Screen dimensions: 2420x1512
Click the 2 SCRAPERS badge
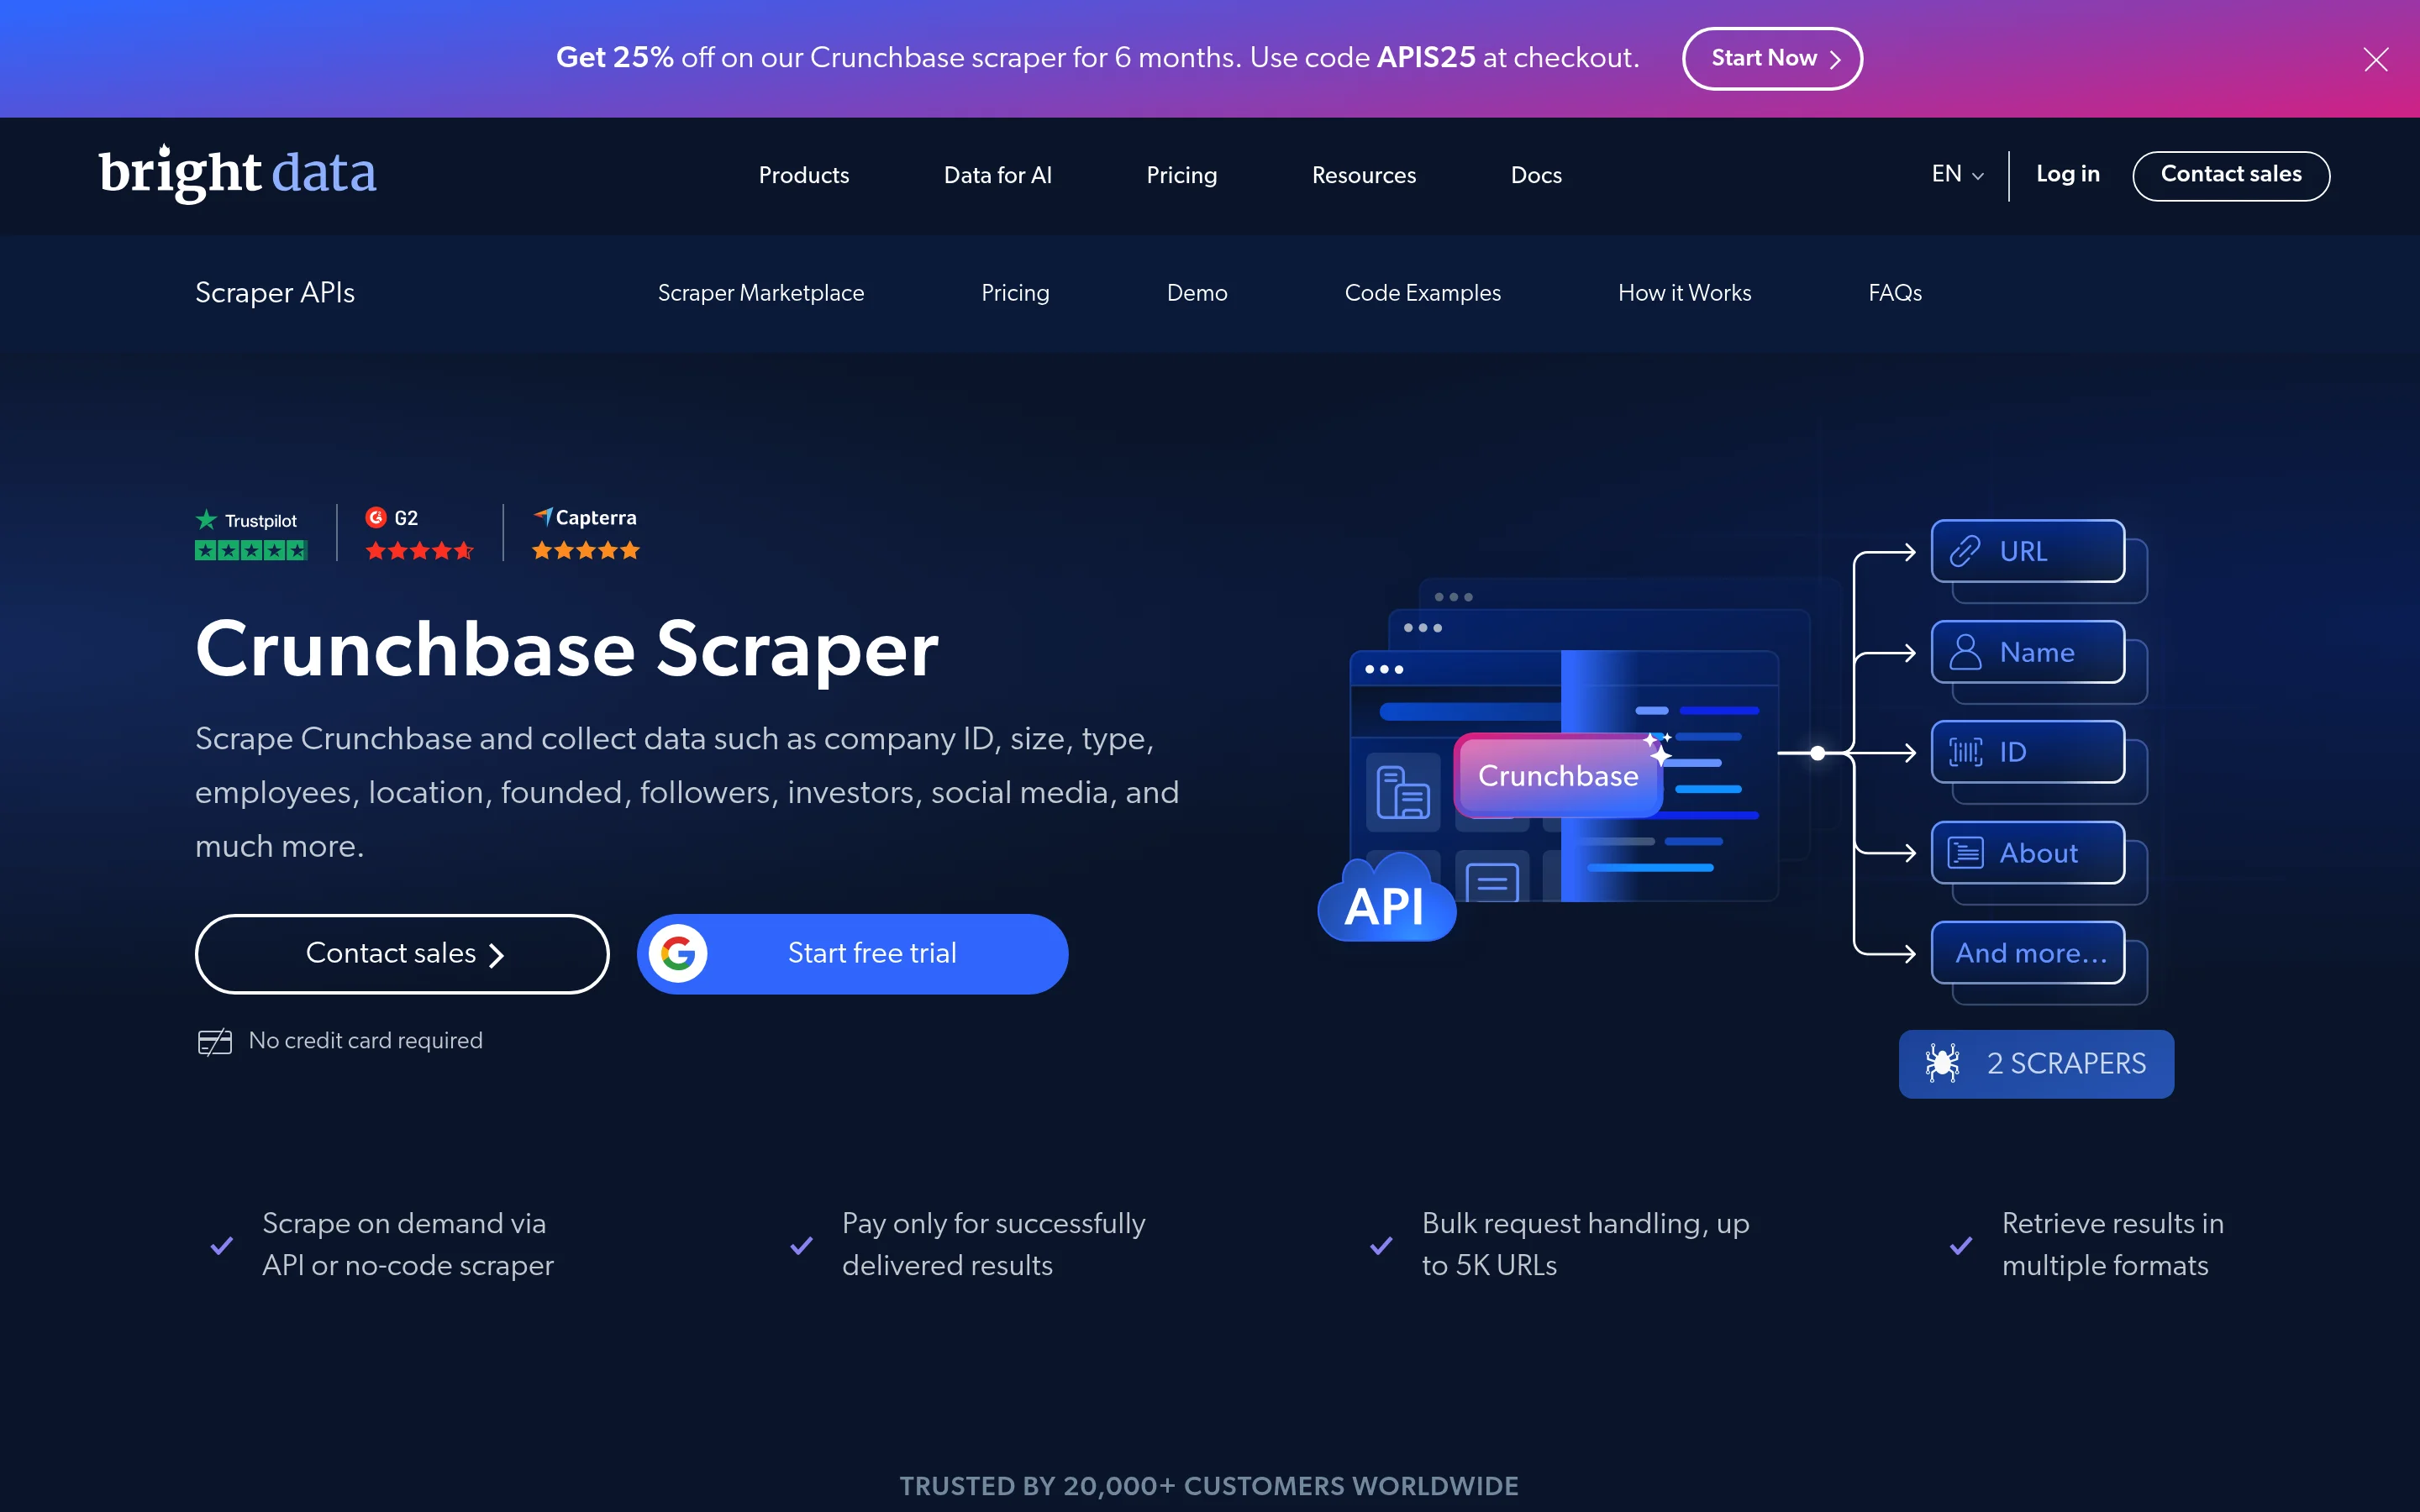(x=2036, y=1063)
